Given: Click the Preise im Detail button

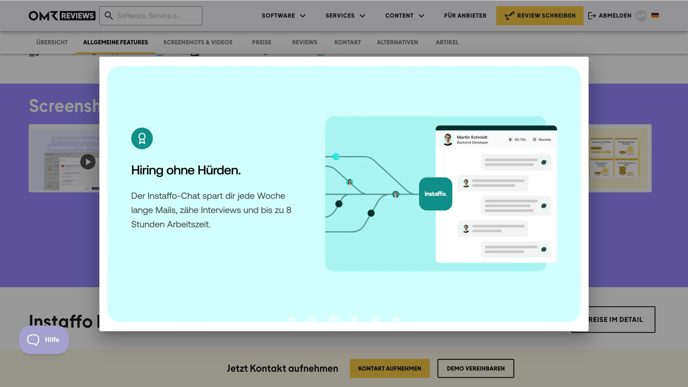Looking at the screenshot, I should [x=622, y=319].
